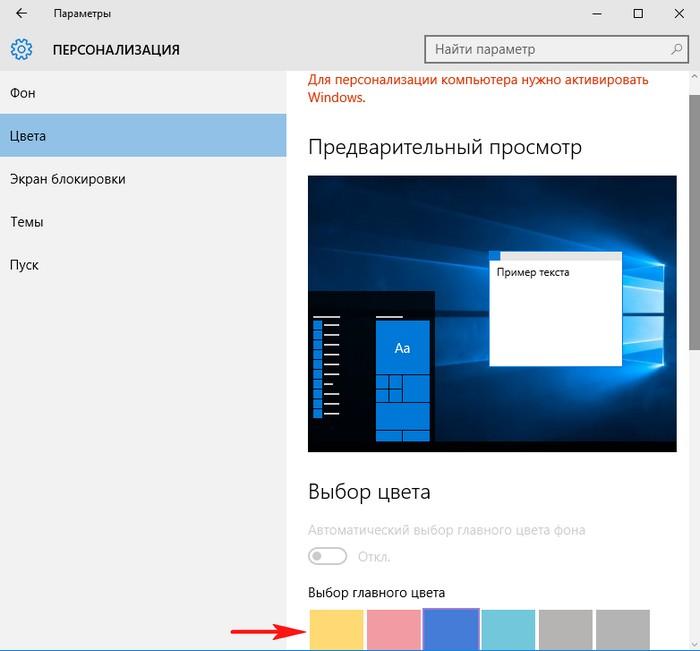Screen dimensions: 700x651
Task: Focus the 'Найти параметр' search field
Action: coord(556,49)
